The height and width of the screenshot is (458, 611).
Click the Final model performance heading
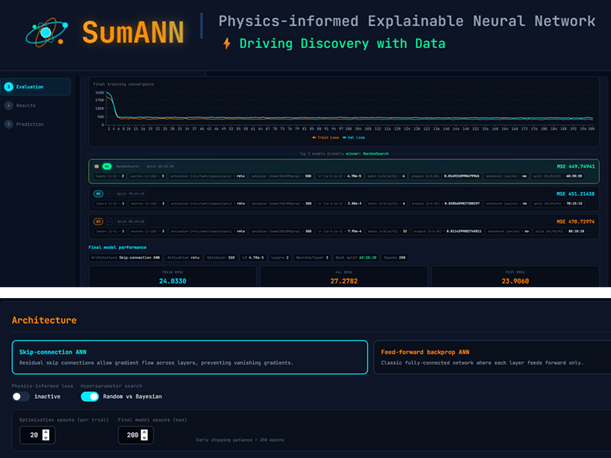[117, 247]
